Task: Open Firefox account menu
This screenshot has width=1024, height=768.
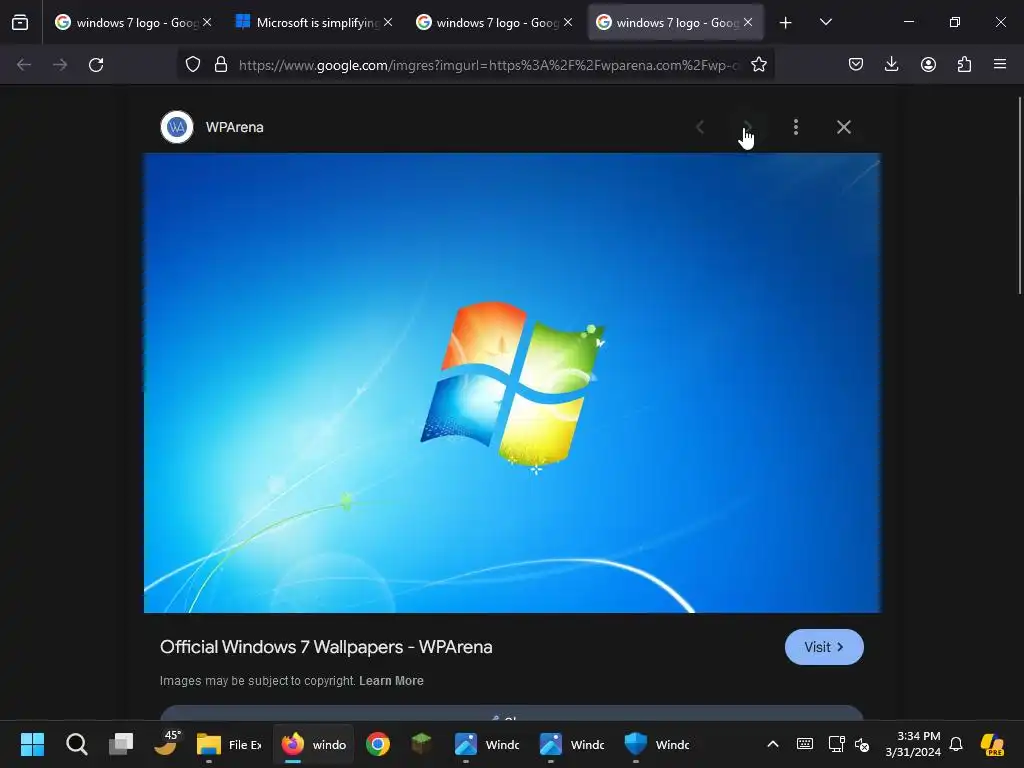Action: point(928,65)
